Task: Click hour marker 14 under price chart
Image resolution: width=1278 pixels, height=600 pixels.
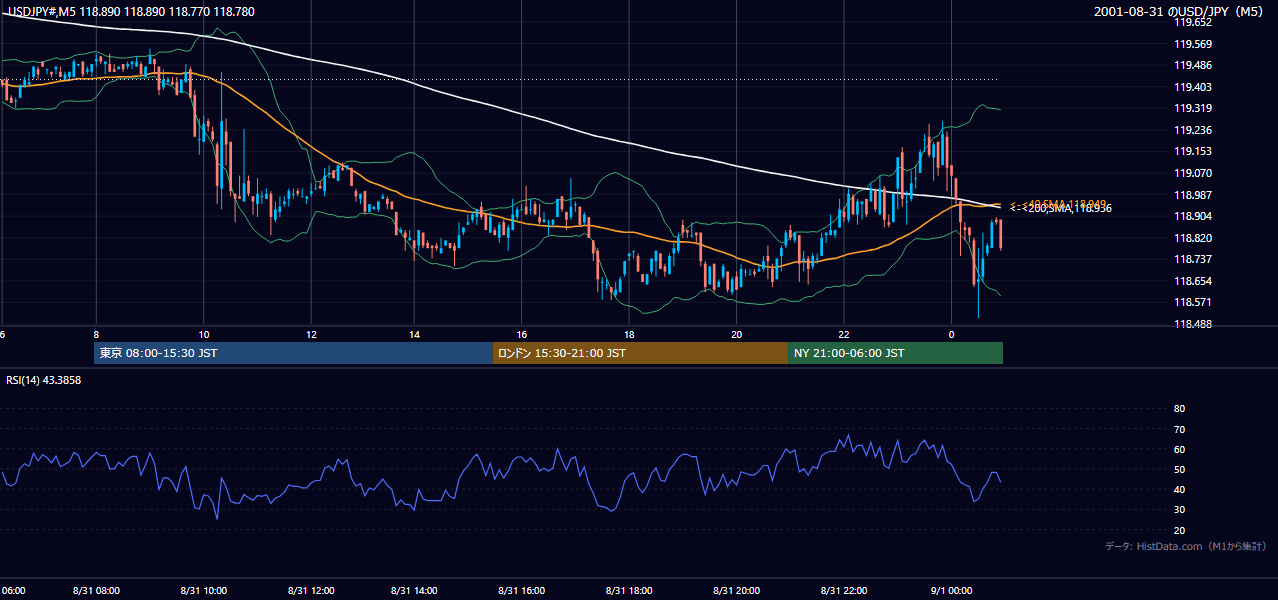Action: (x=415, y=334)
